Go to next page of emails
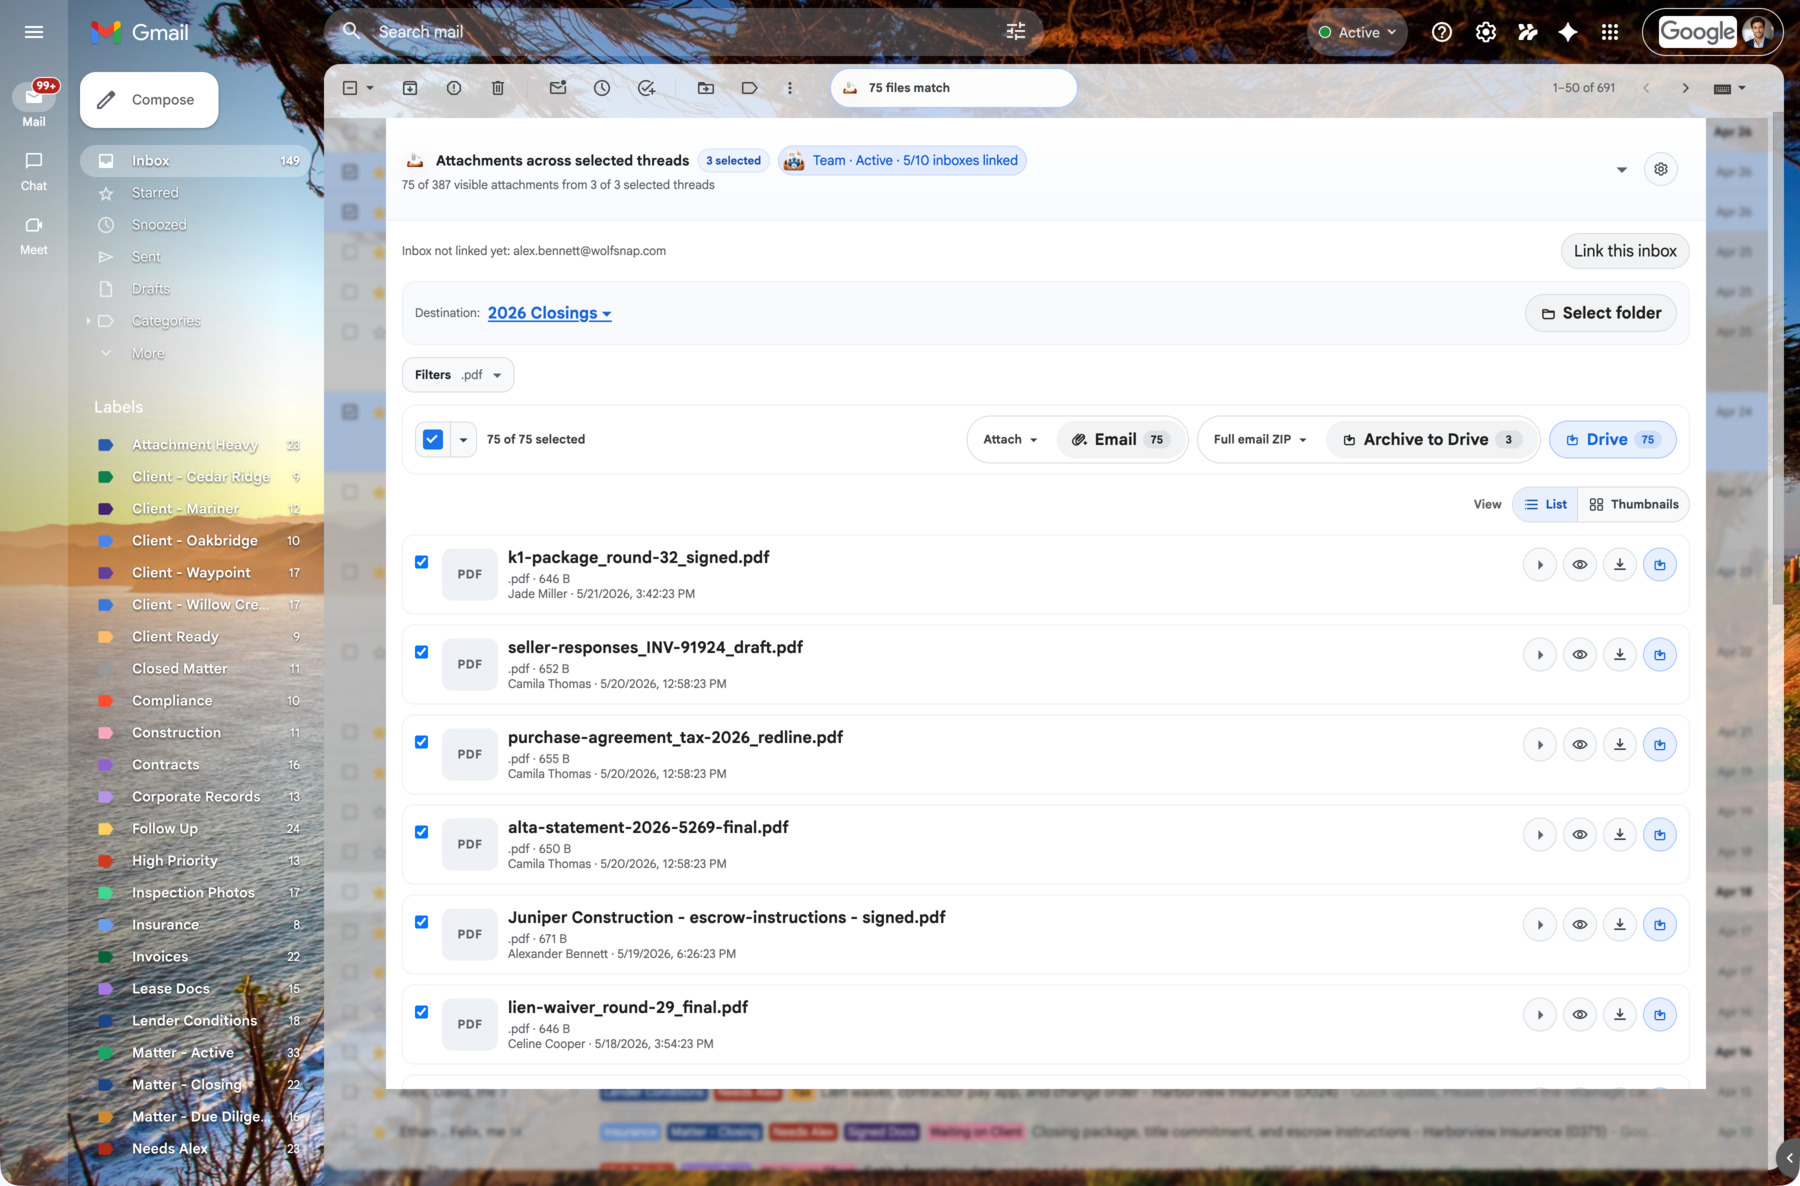1800x1186 pixels. 1686,88
